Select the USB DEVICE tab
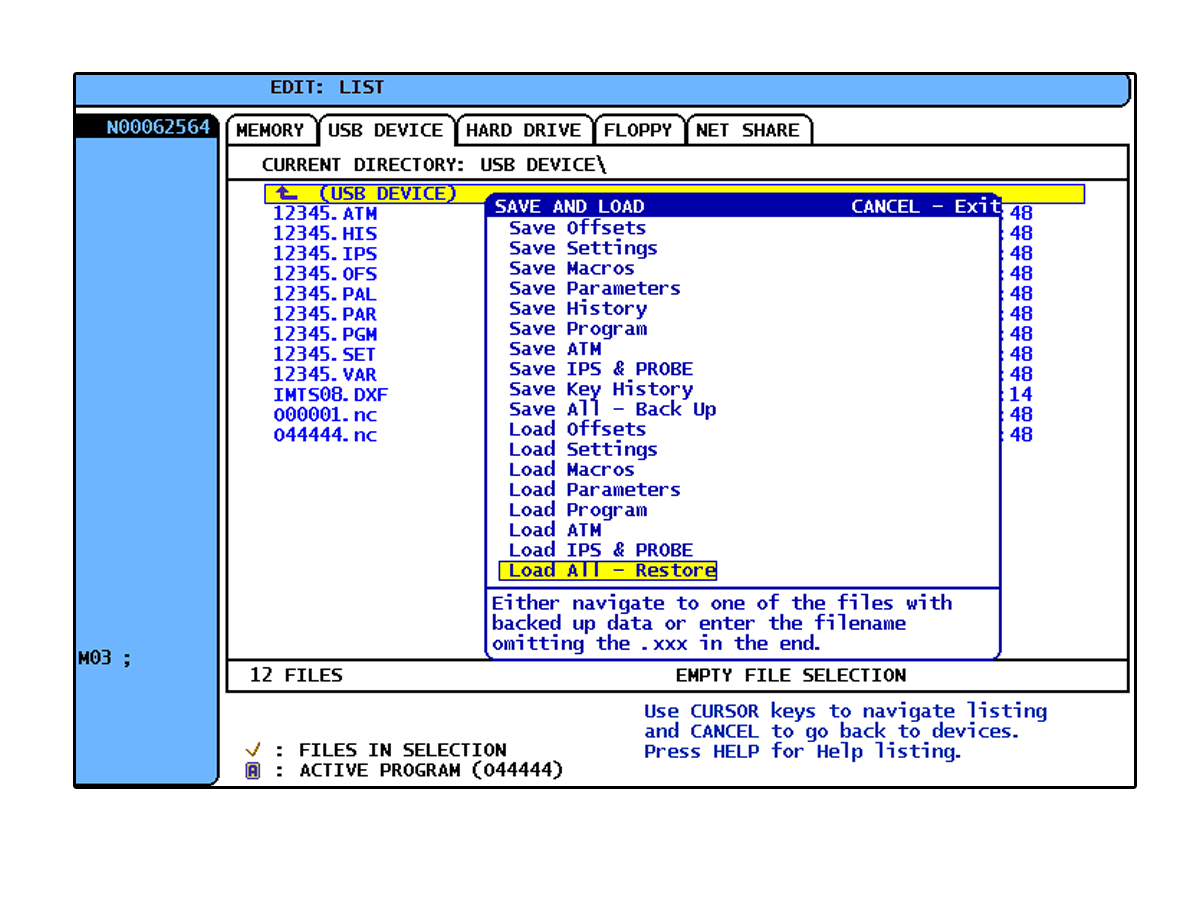The height and width of the screenshot is (900, 1200). pos(386,130)
